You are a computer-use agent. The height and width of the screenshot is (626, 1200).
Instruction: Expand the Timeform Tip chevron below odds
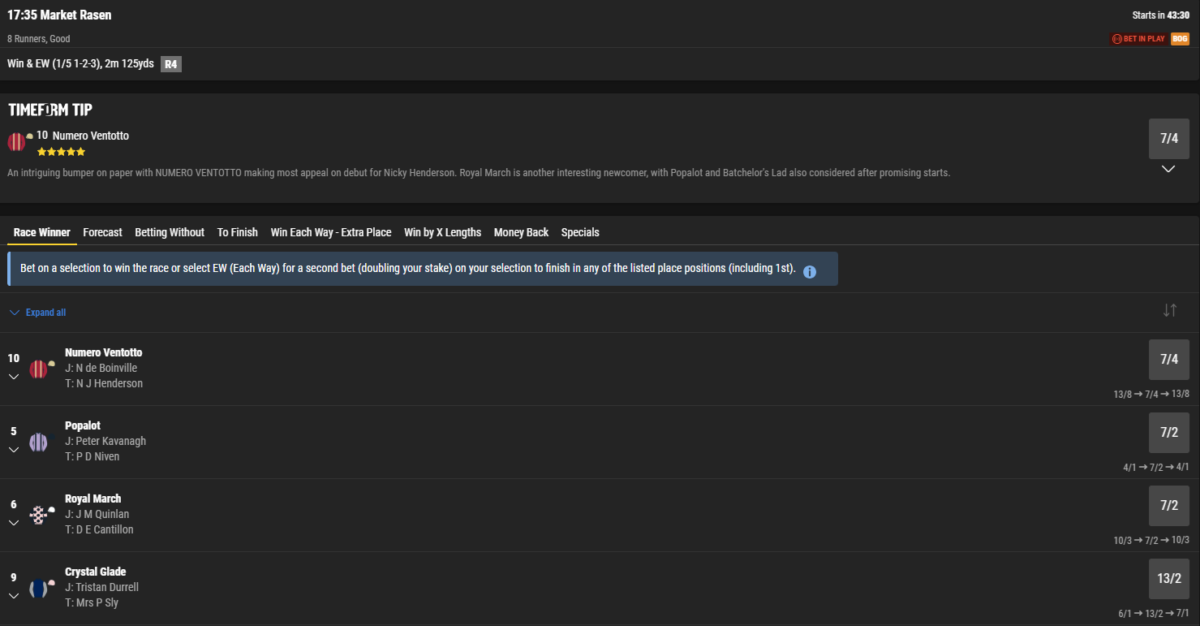click(1168, 169)
